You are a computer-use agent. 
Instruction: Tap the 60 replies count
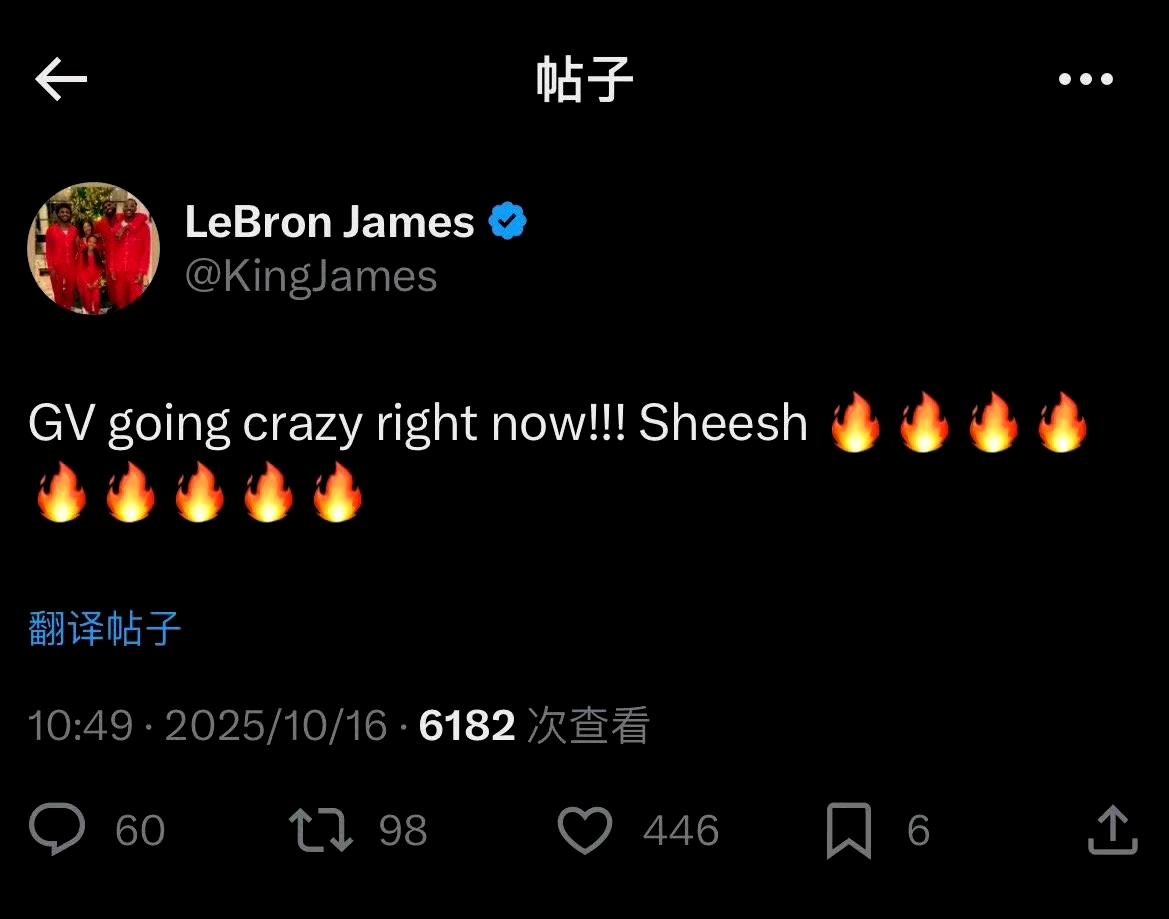point(140,830)
